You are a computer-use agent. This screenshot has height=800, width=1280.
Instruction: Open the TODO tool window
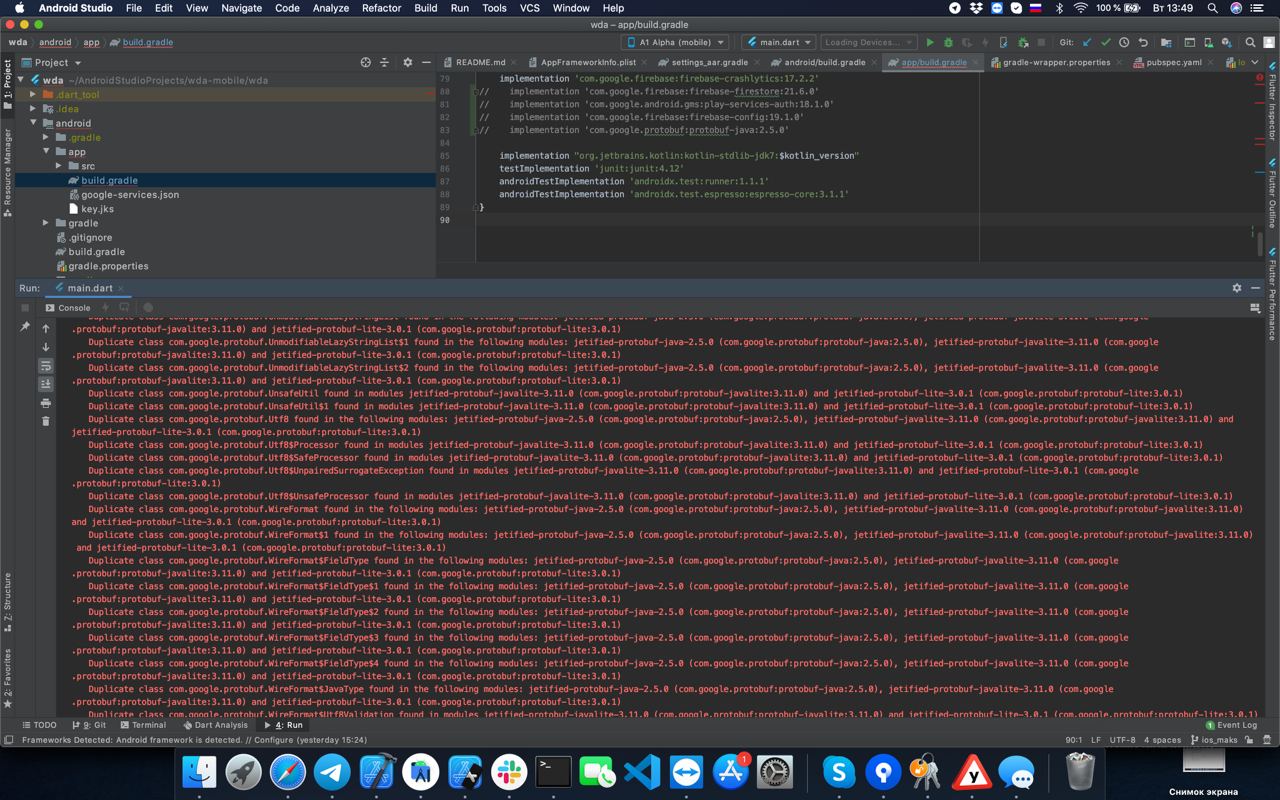coord(40,725)
